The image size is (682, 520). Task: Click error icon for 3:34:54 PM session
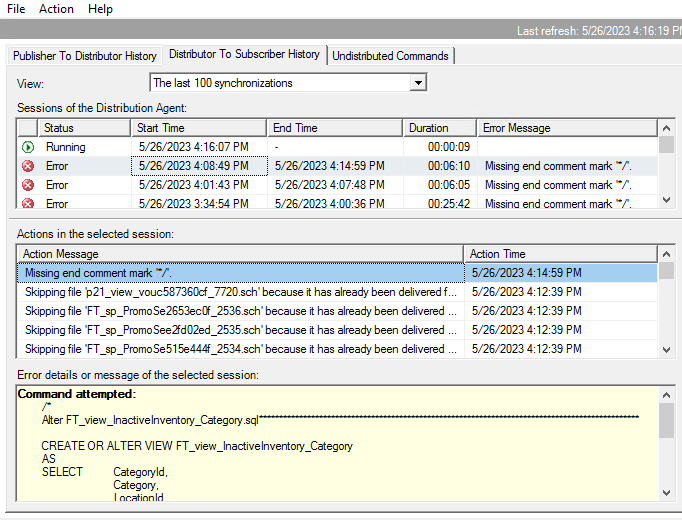[28, 203]
